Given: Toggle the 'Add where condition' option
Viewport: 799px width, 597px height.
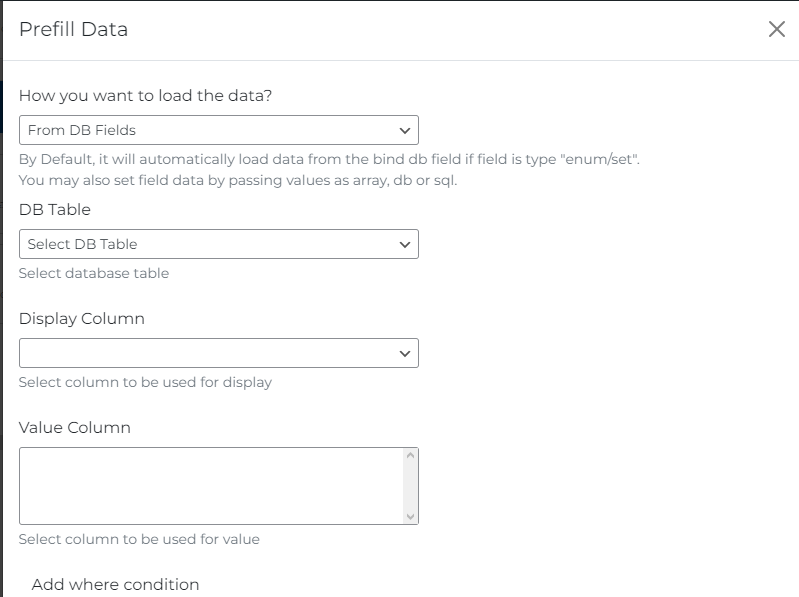Looking at the screenshot, I should tap(115, 584).
